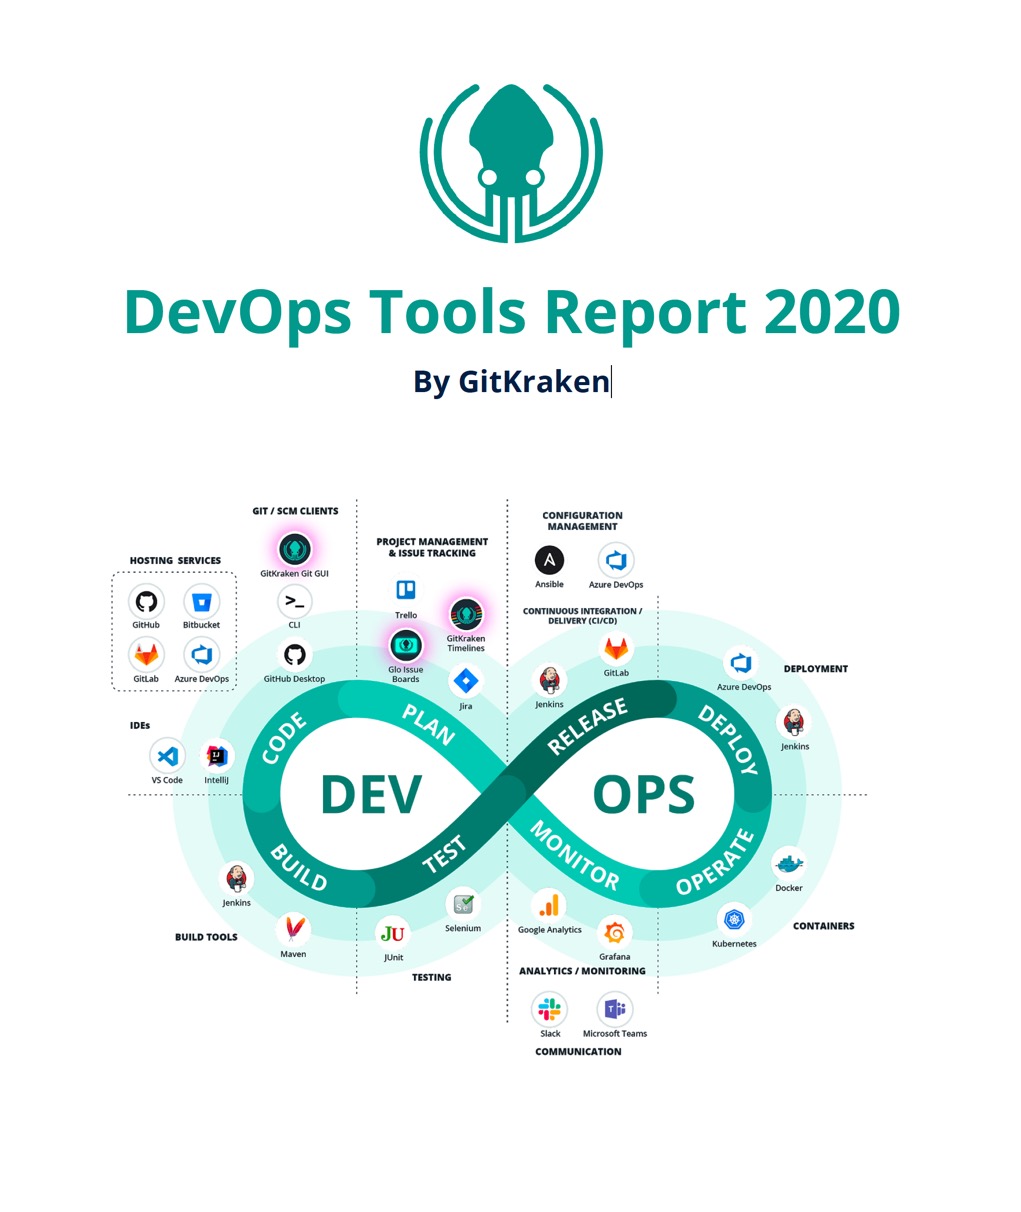Select 'BUILD' on the infinity loop
The image size is (1021, 1212).
[x=298, y=867]
